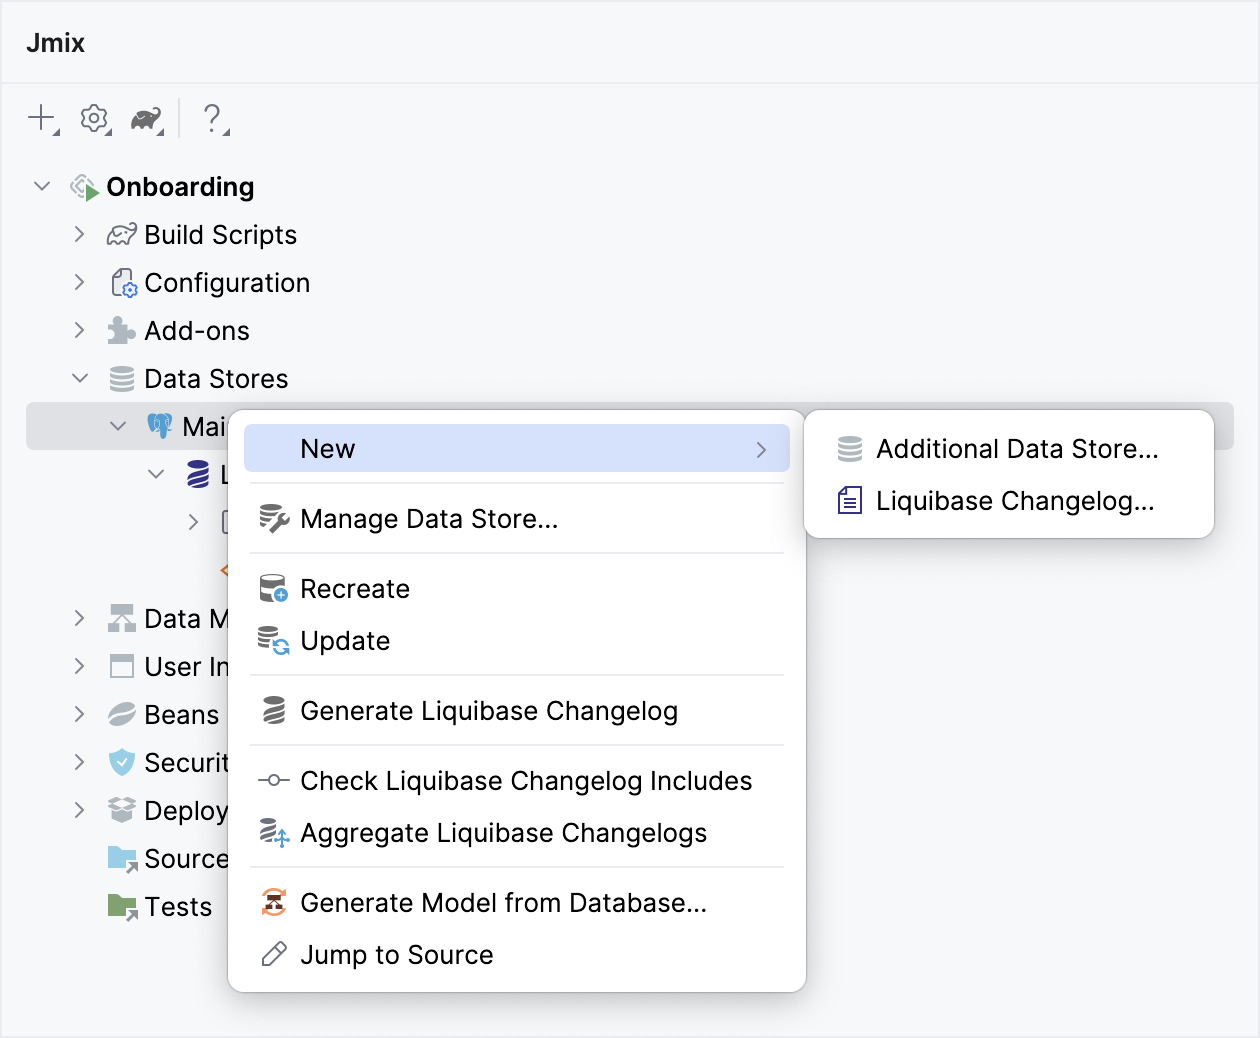
Task: Open the Jmix settings gear icon
Action: pyautogui.click(x=94, y=118)
